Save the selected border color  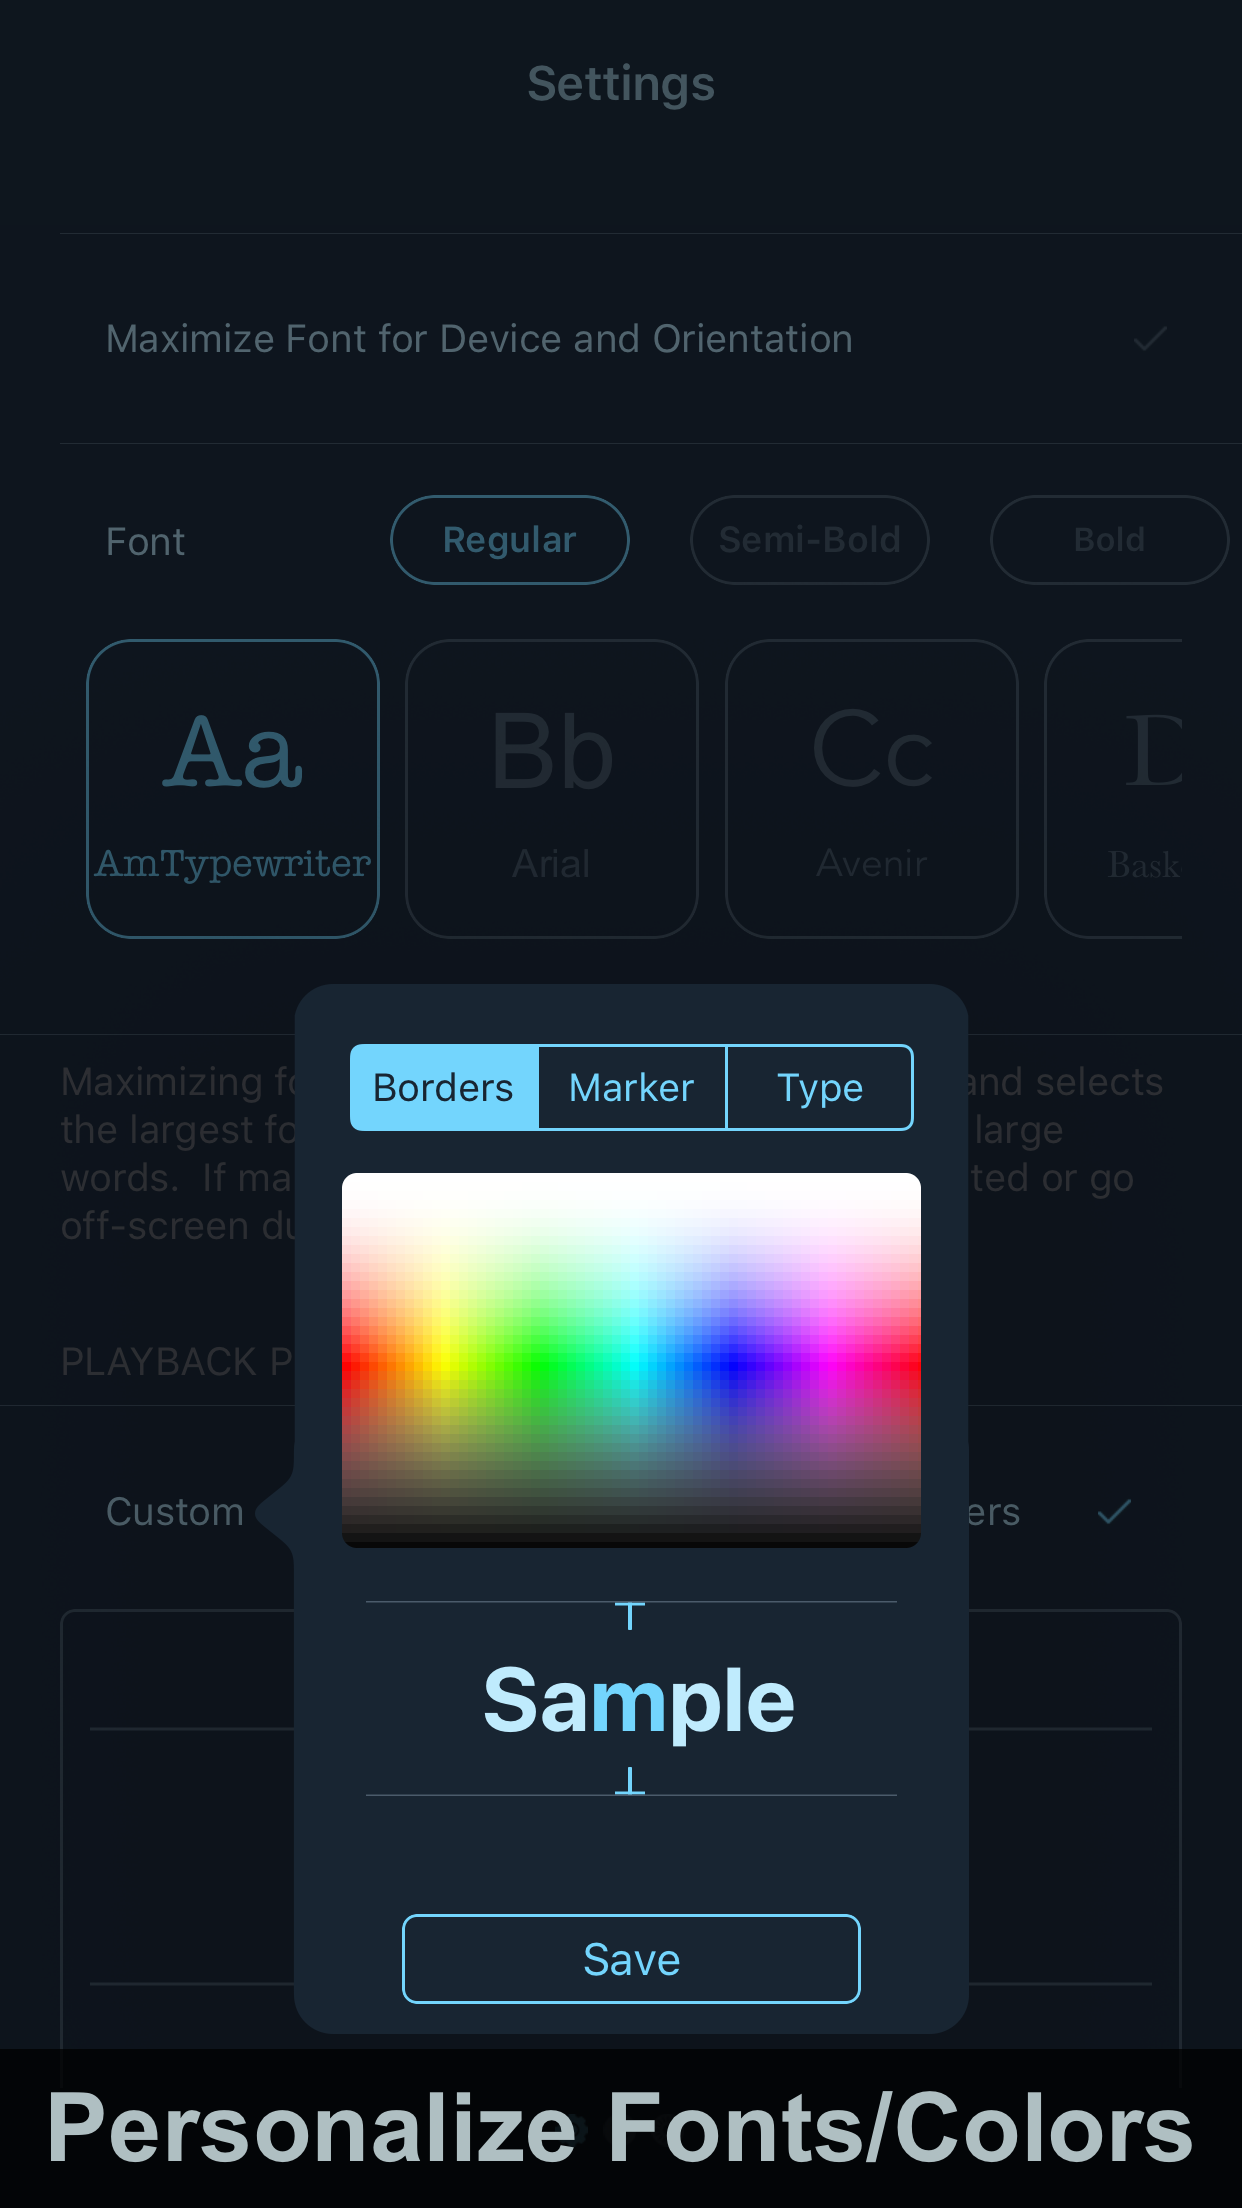(630, 1959)
